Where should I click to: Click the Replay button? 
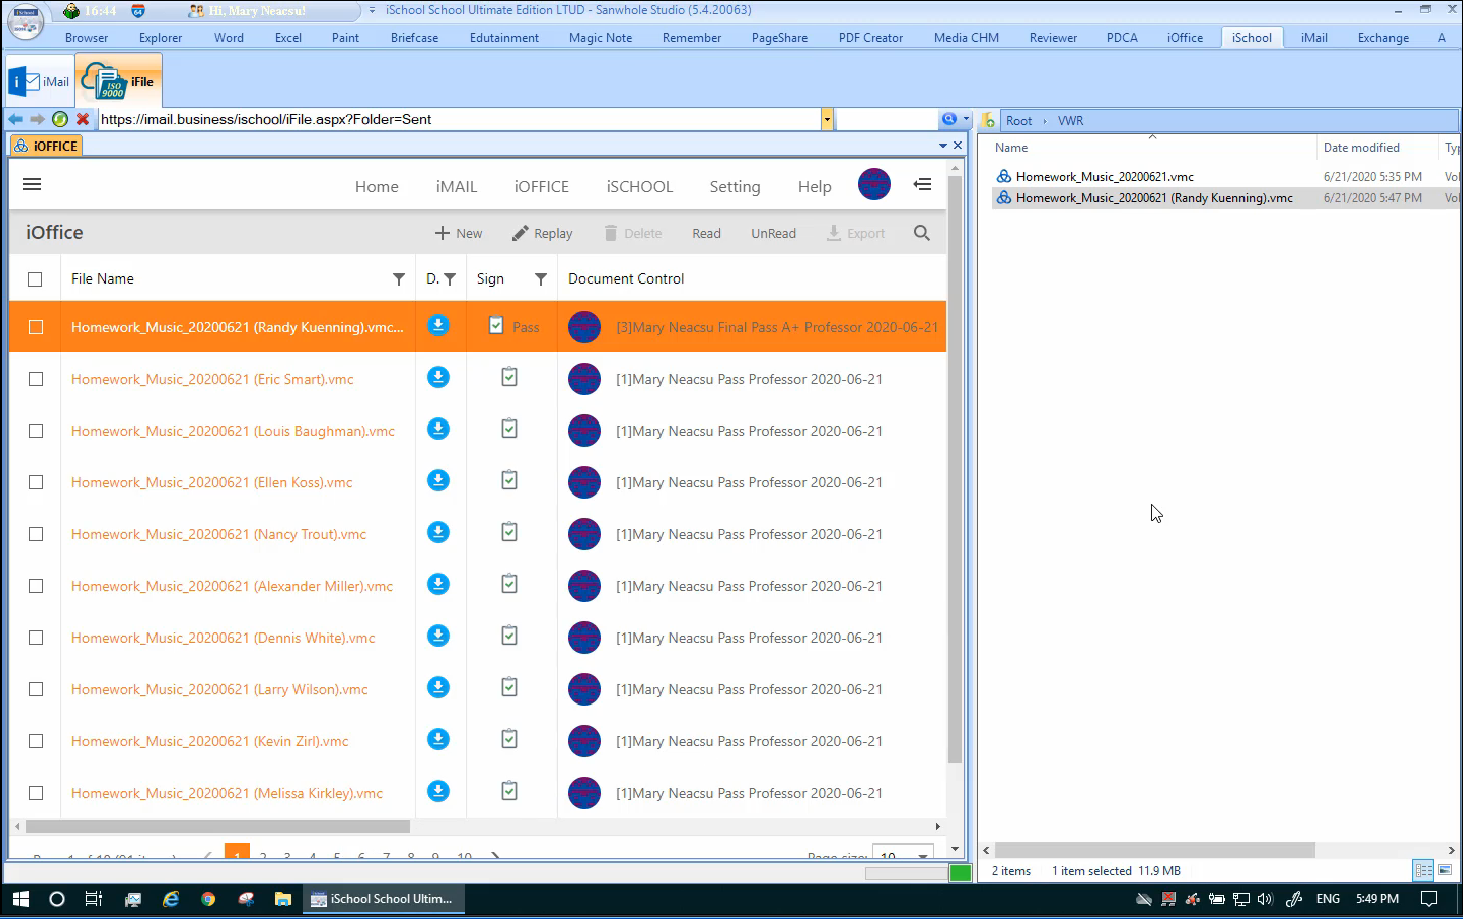pos(542,233)
